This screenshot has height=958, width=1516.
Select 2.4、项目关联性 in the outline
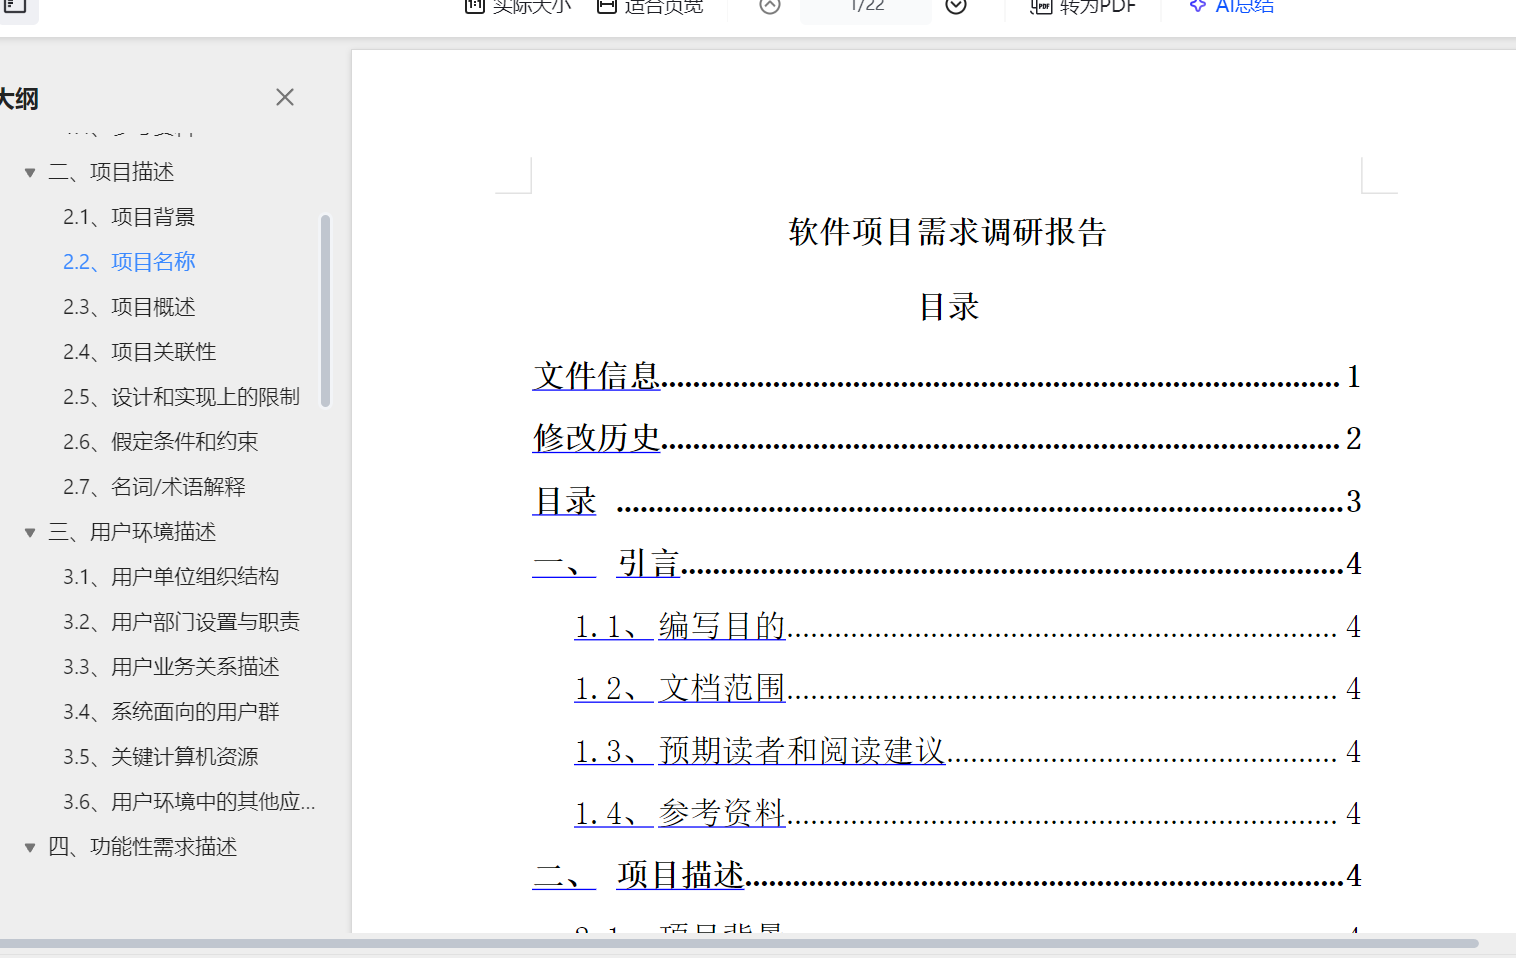click(140, 352)
